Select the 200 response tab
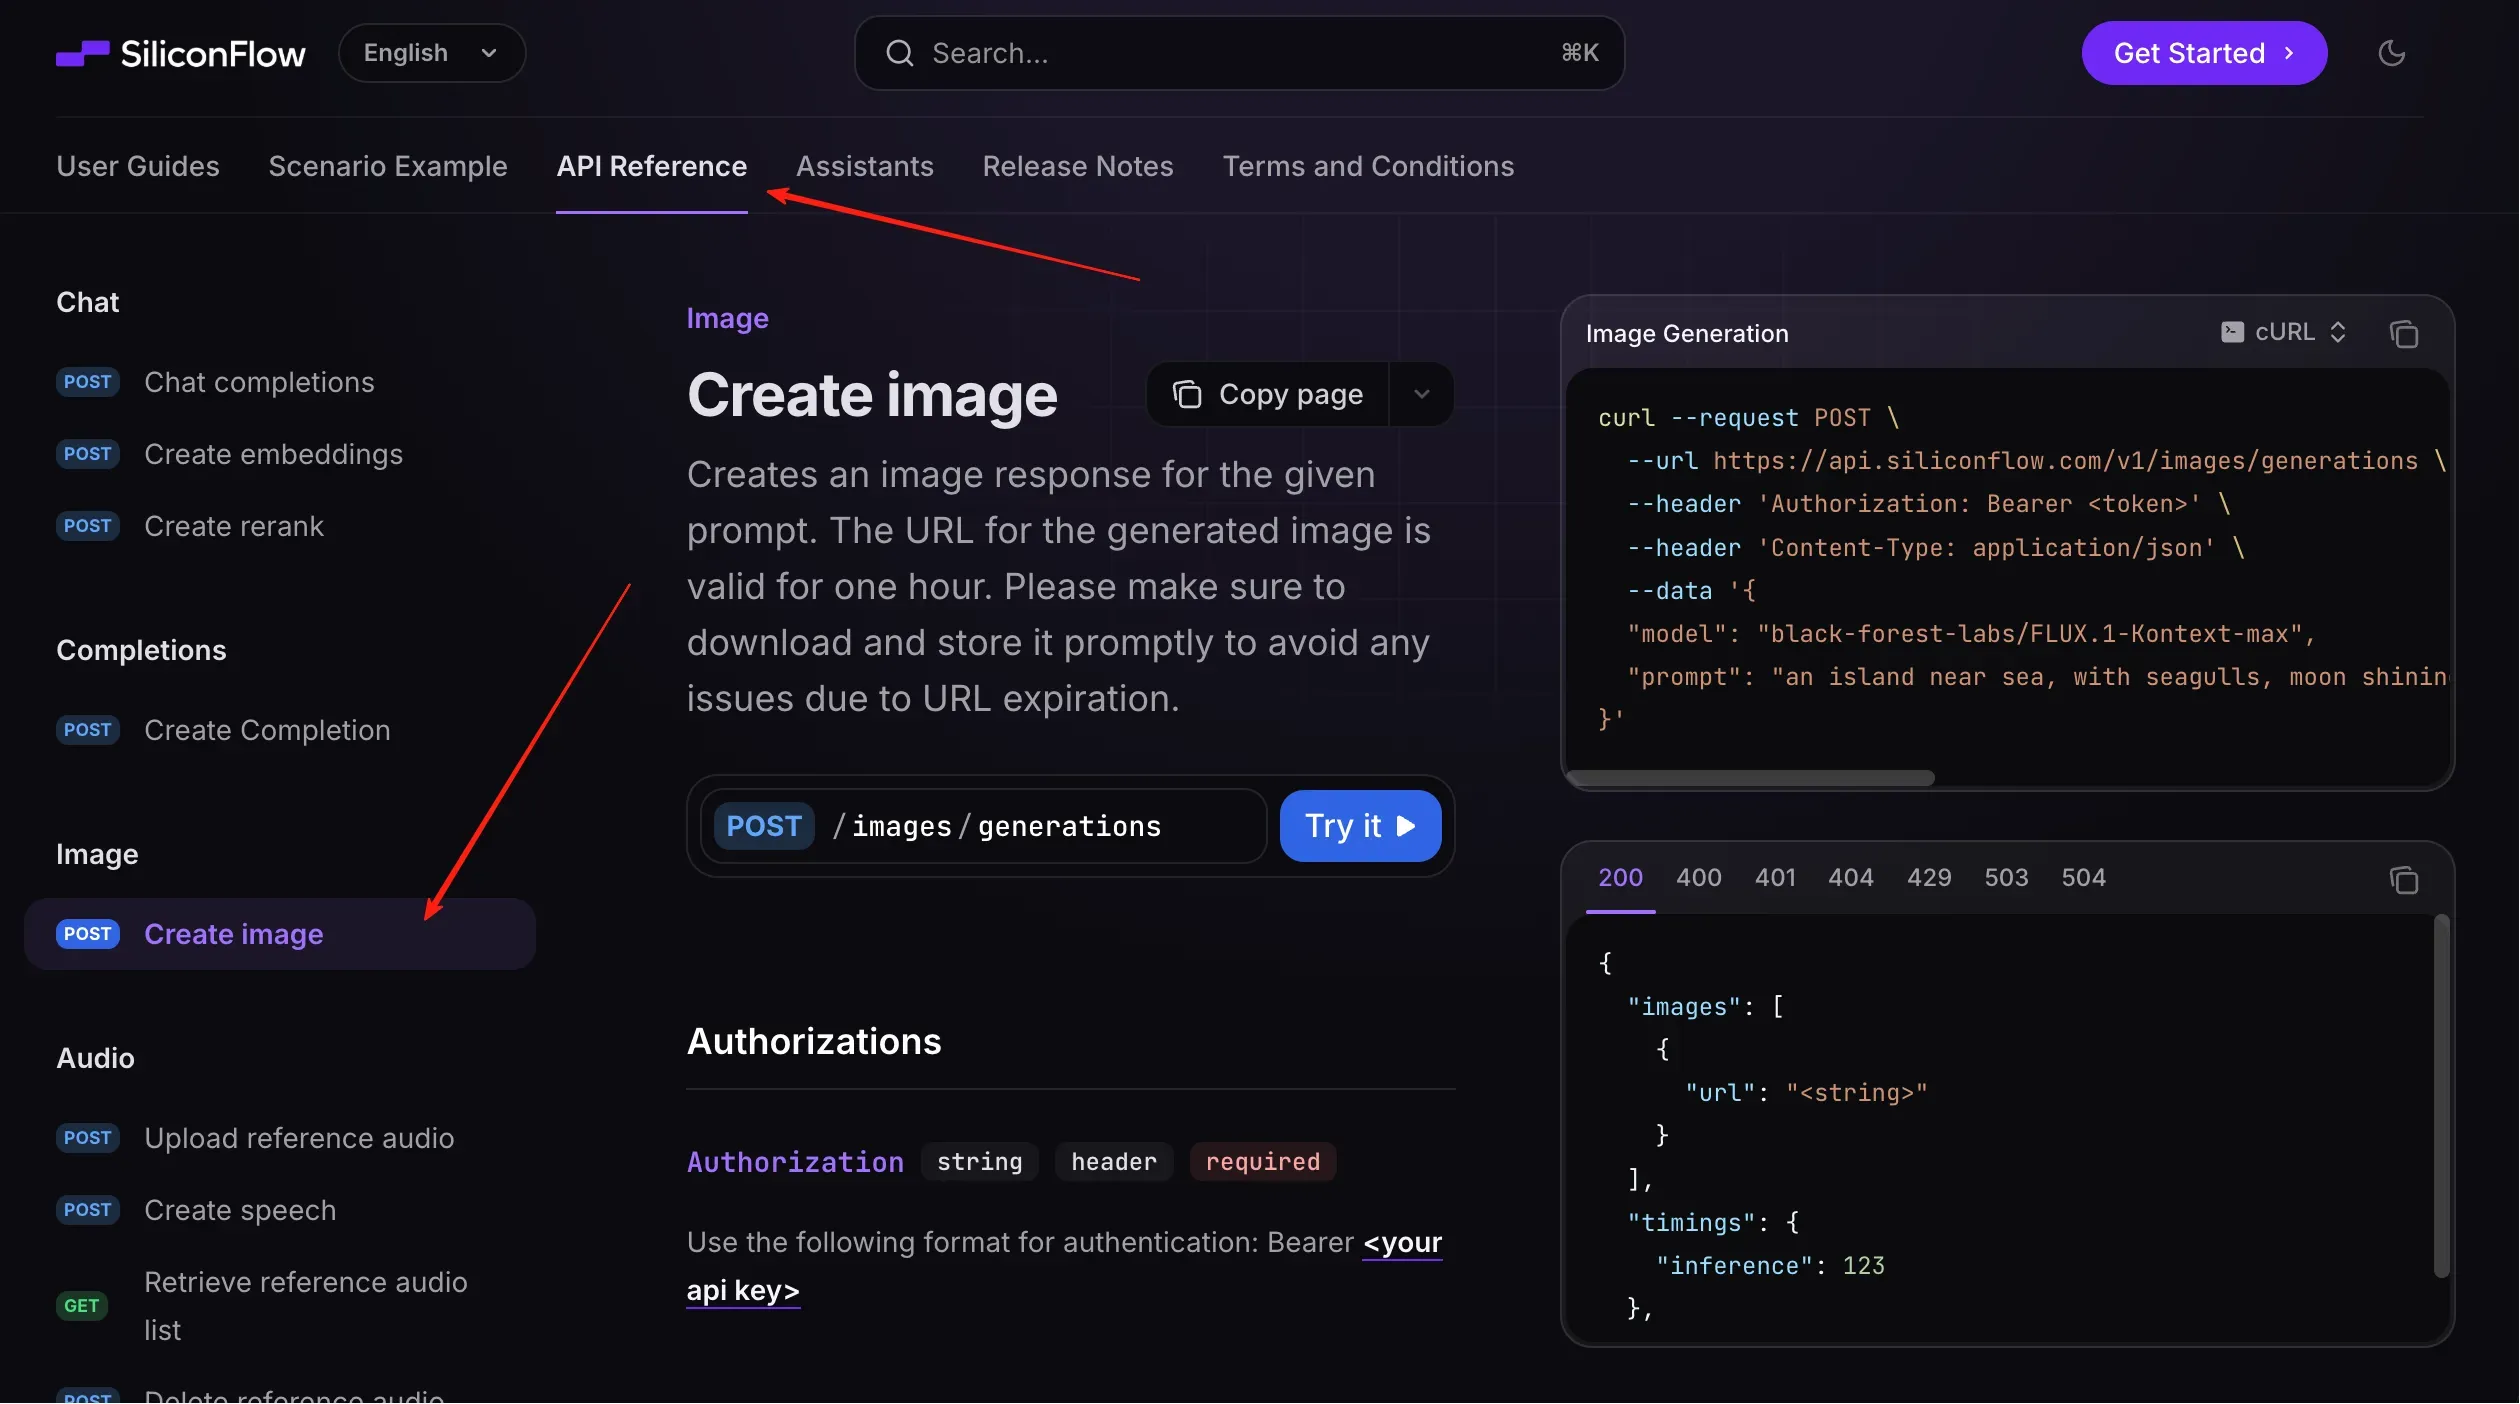Screen dimensions: 2520x1404 point(1620,877)
